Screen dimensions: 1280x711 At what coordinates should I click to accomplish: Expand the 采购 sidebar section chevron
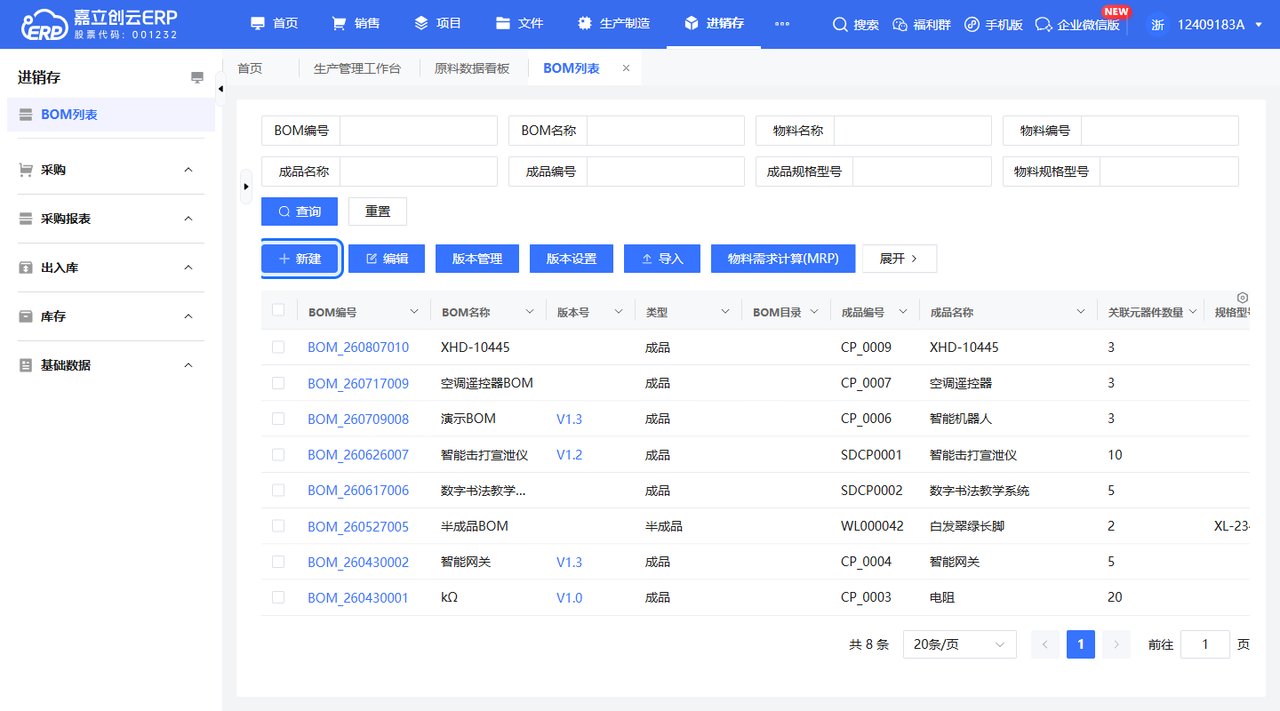188,170
